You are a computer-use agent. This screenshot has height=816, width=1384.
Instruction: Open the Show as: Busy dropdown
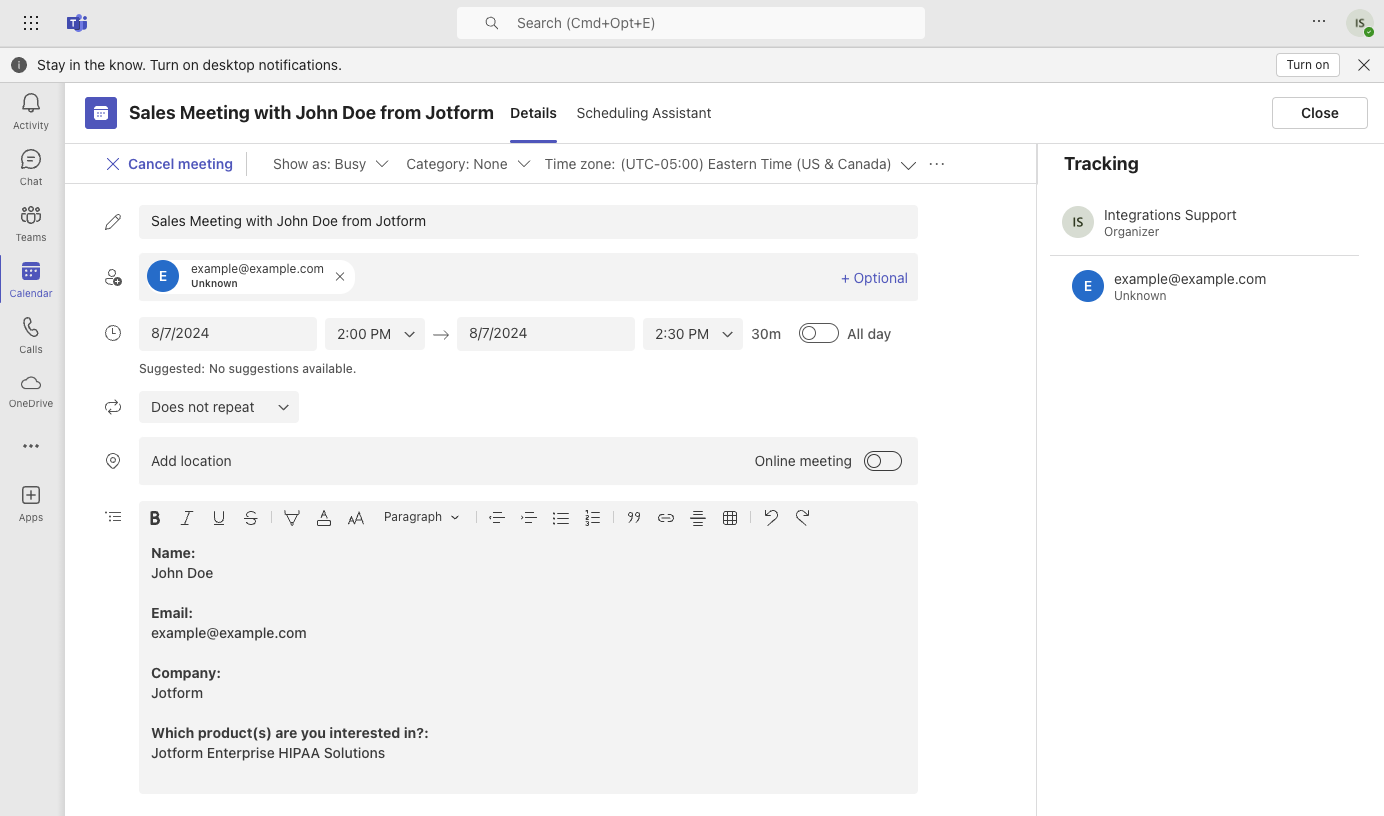point(330,164)
